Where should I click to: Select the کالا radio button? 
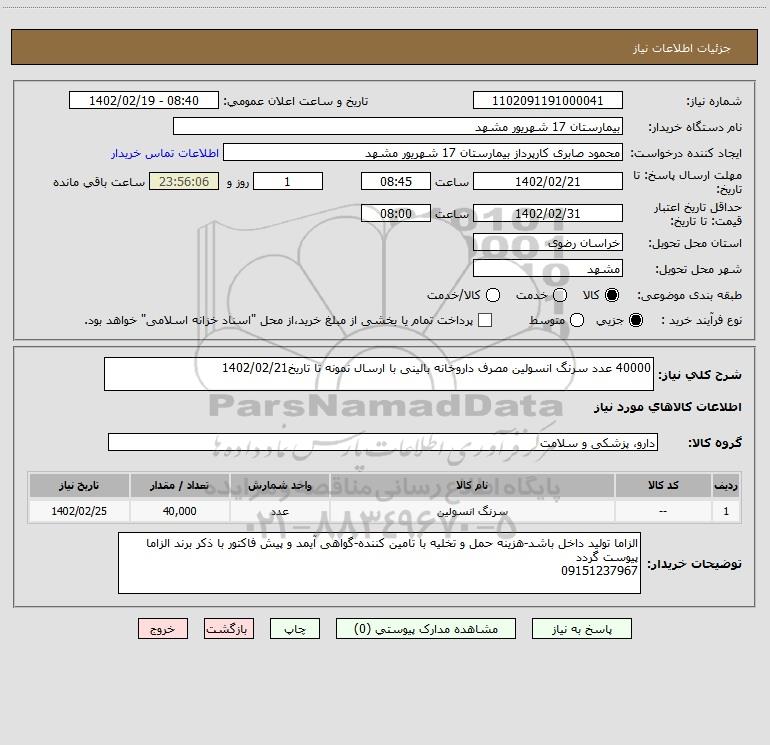pyautogui.click(x=612, y=295)
